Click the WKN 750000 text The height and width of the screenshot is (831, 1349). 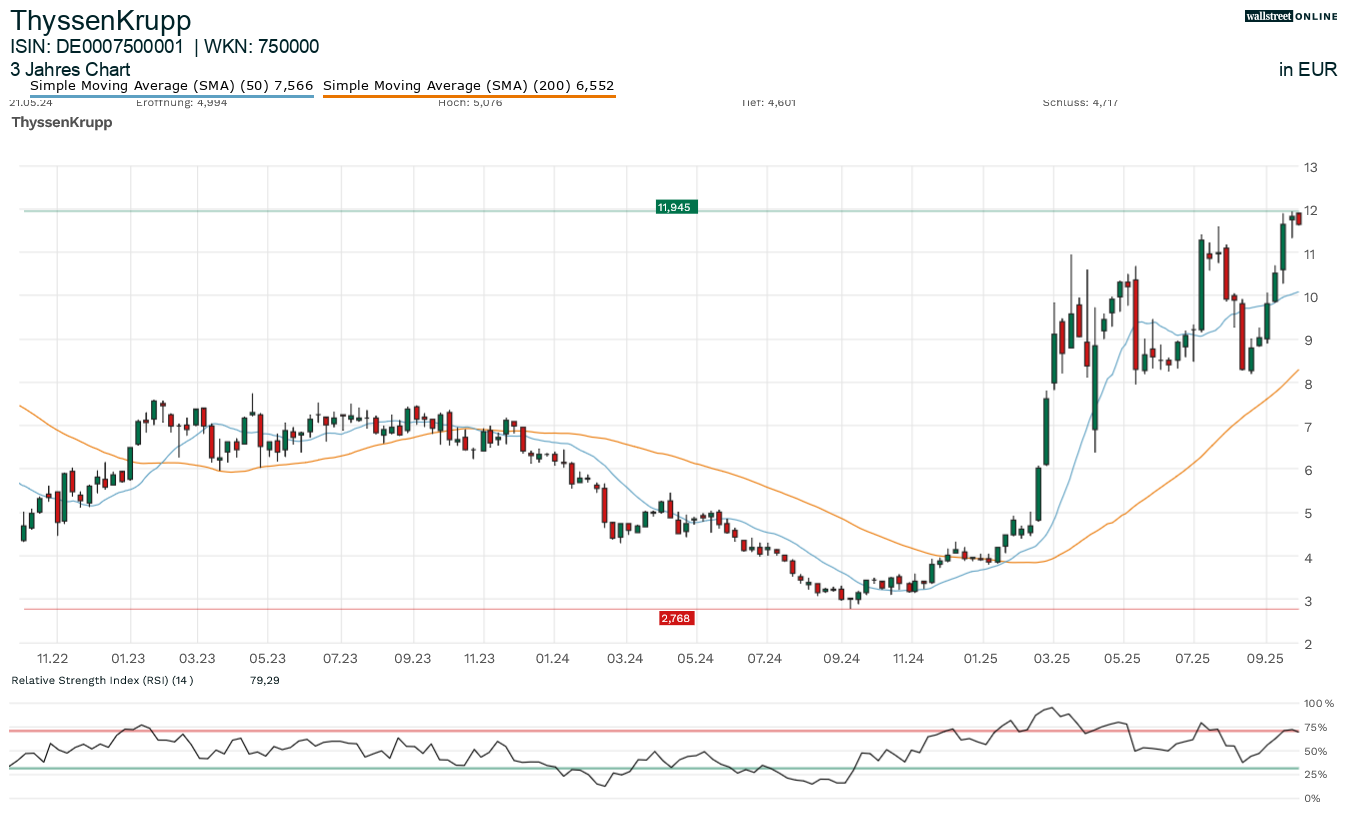pyautogui.click(x=262, y=46)
